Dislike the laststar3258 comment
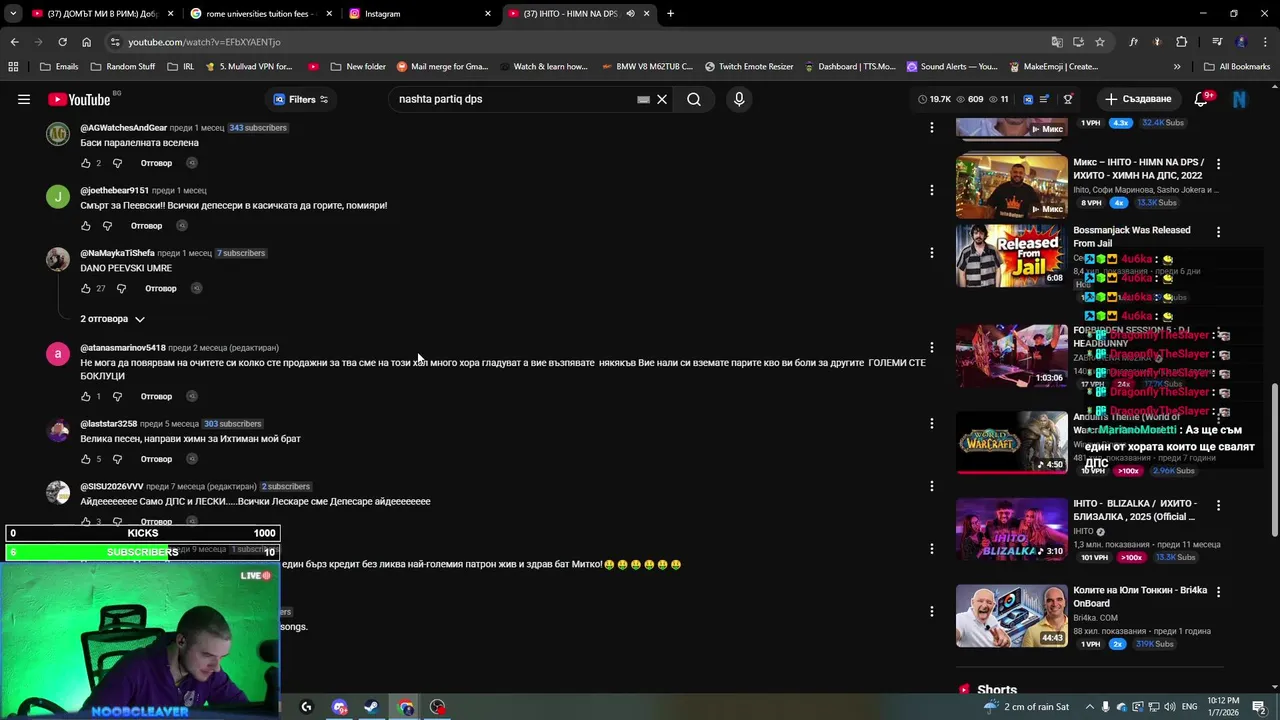This screenshot has width=1280, height=720. pos(117,459)
